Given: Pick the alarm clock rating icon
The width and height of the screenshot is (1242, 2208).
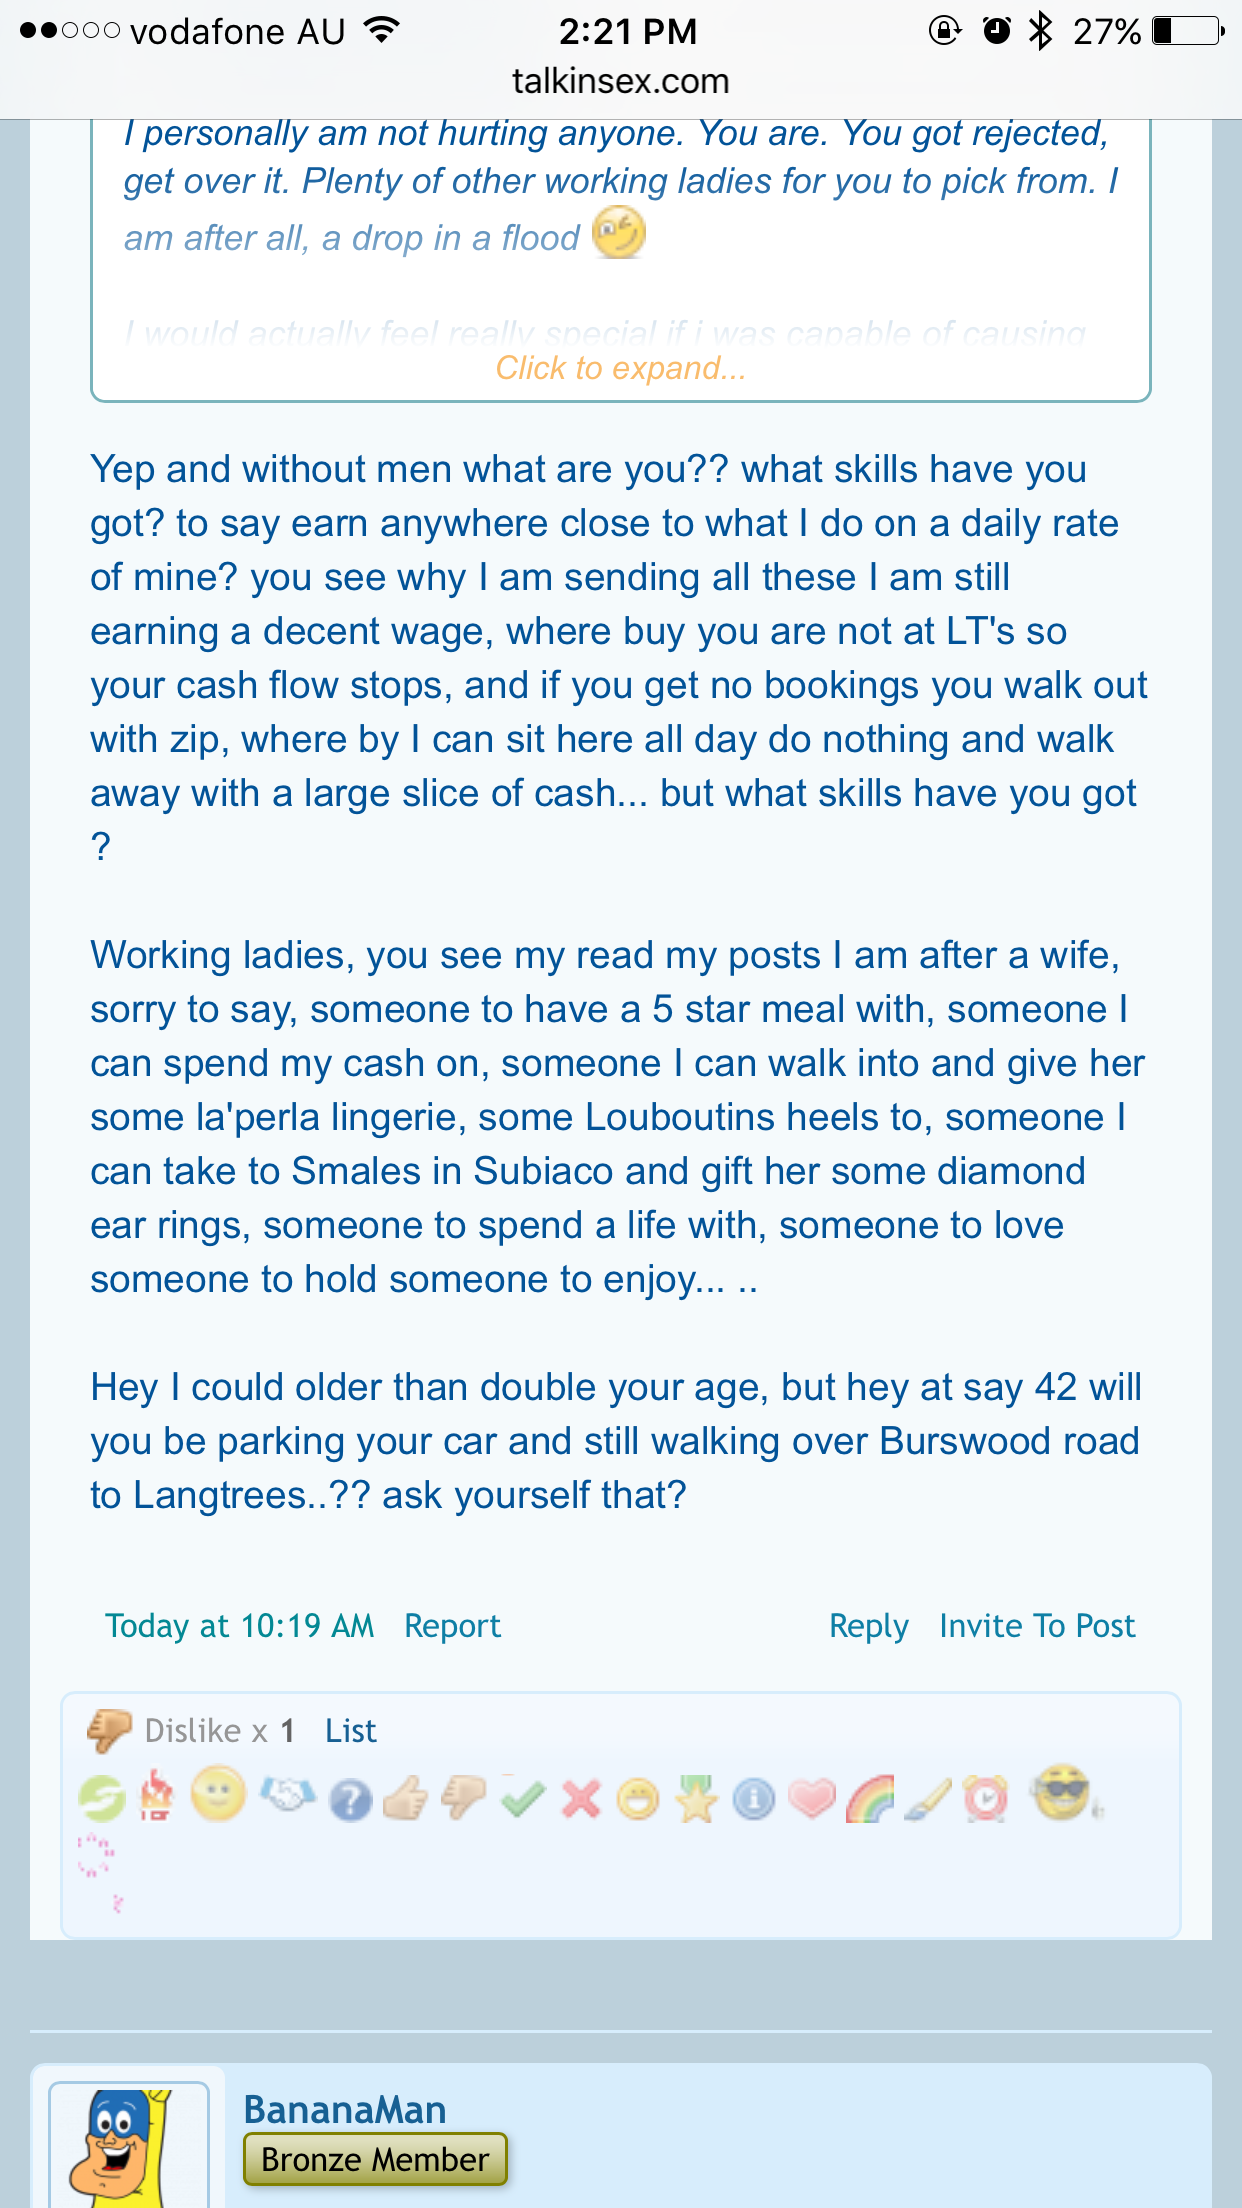Looking at the screenshot, I should tap(986, 1799).
